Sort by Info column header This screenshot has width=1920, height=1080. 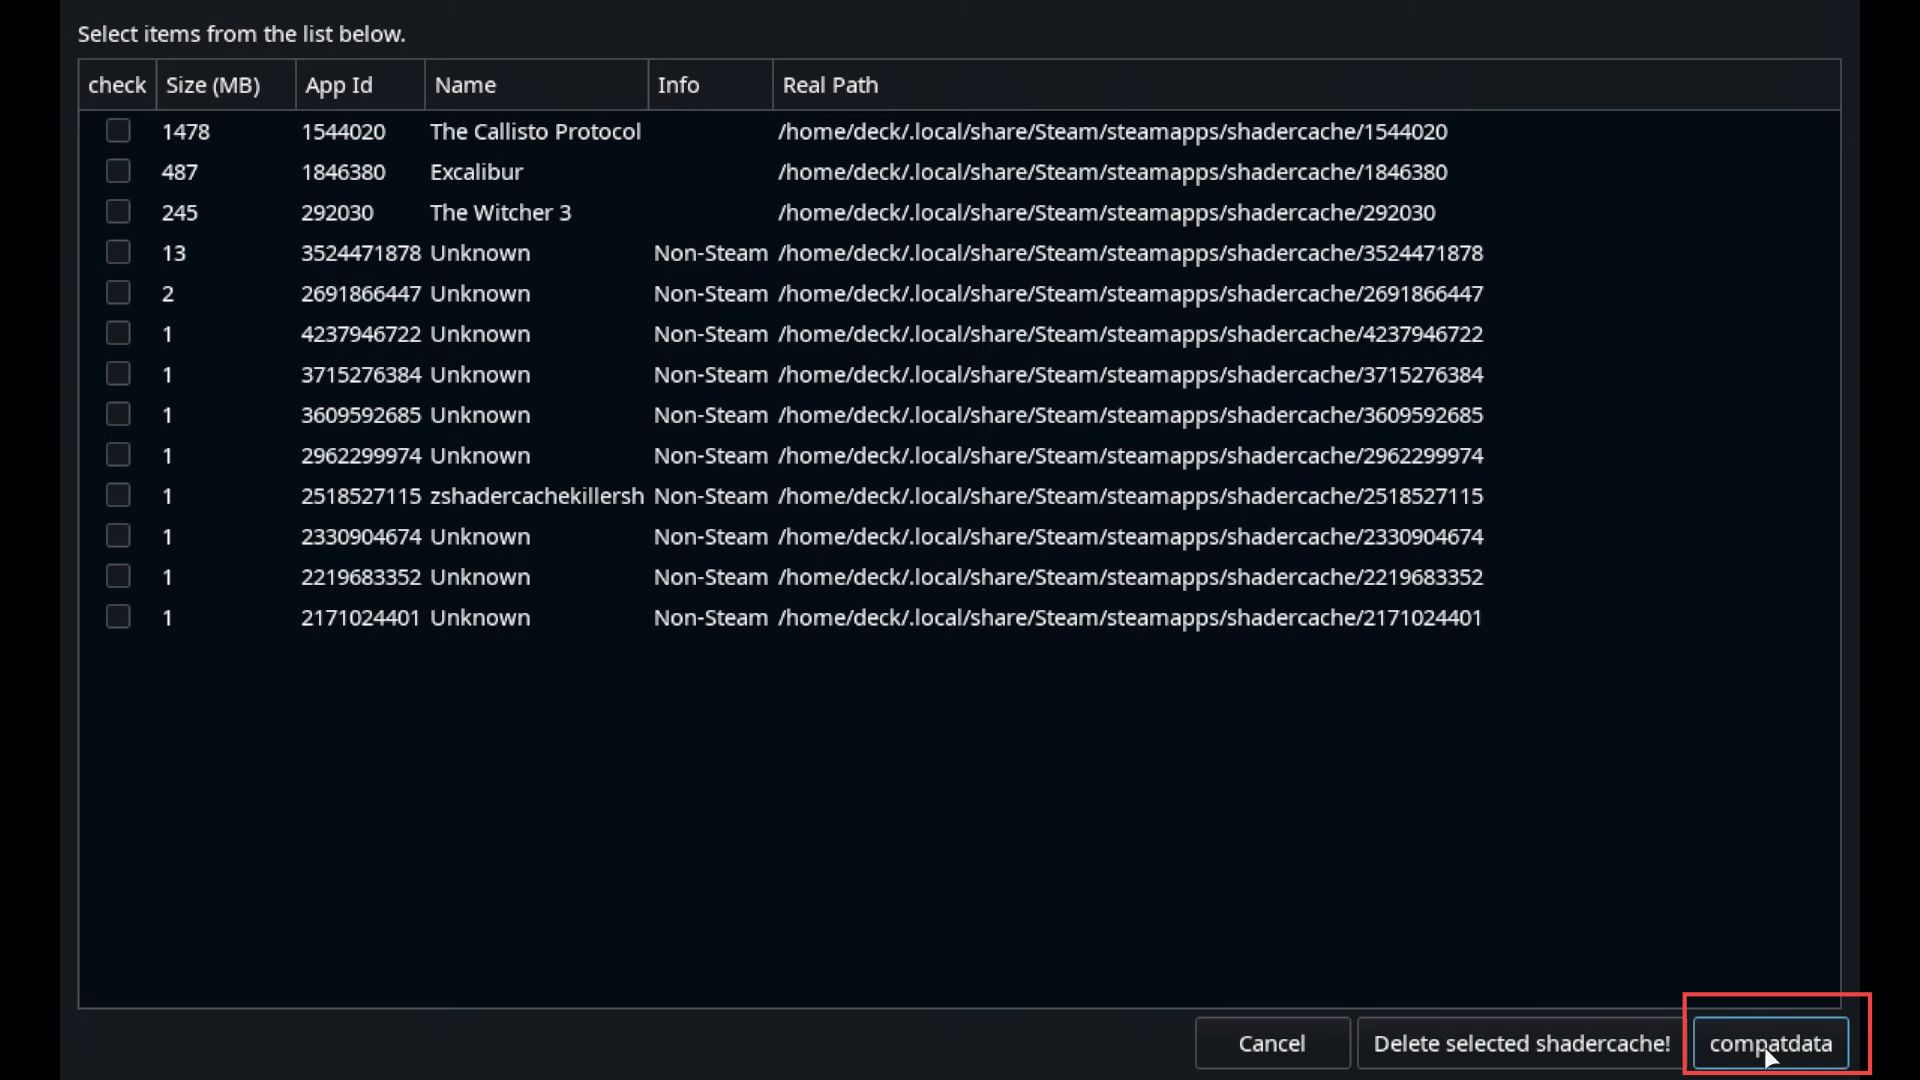click(x=710, y=85)
